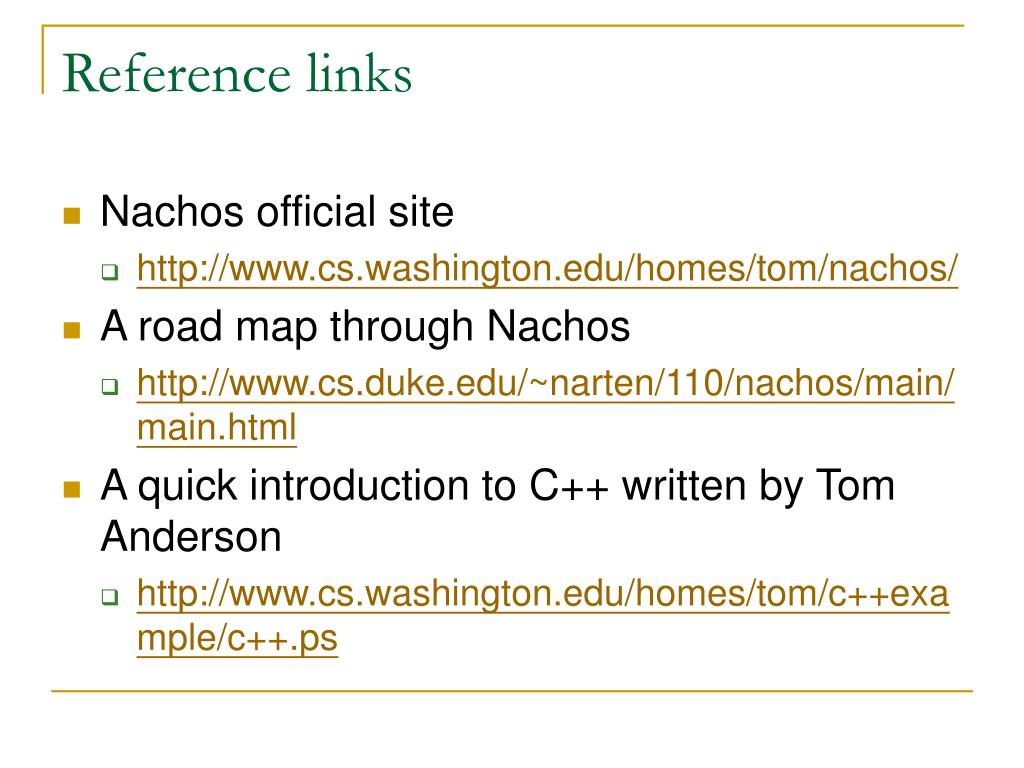Click the gold horizontal line at slide bottom
Screen dimensions: 1024x768
click(512, 690)
